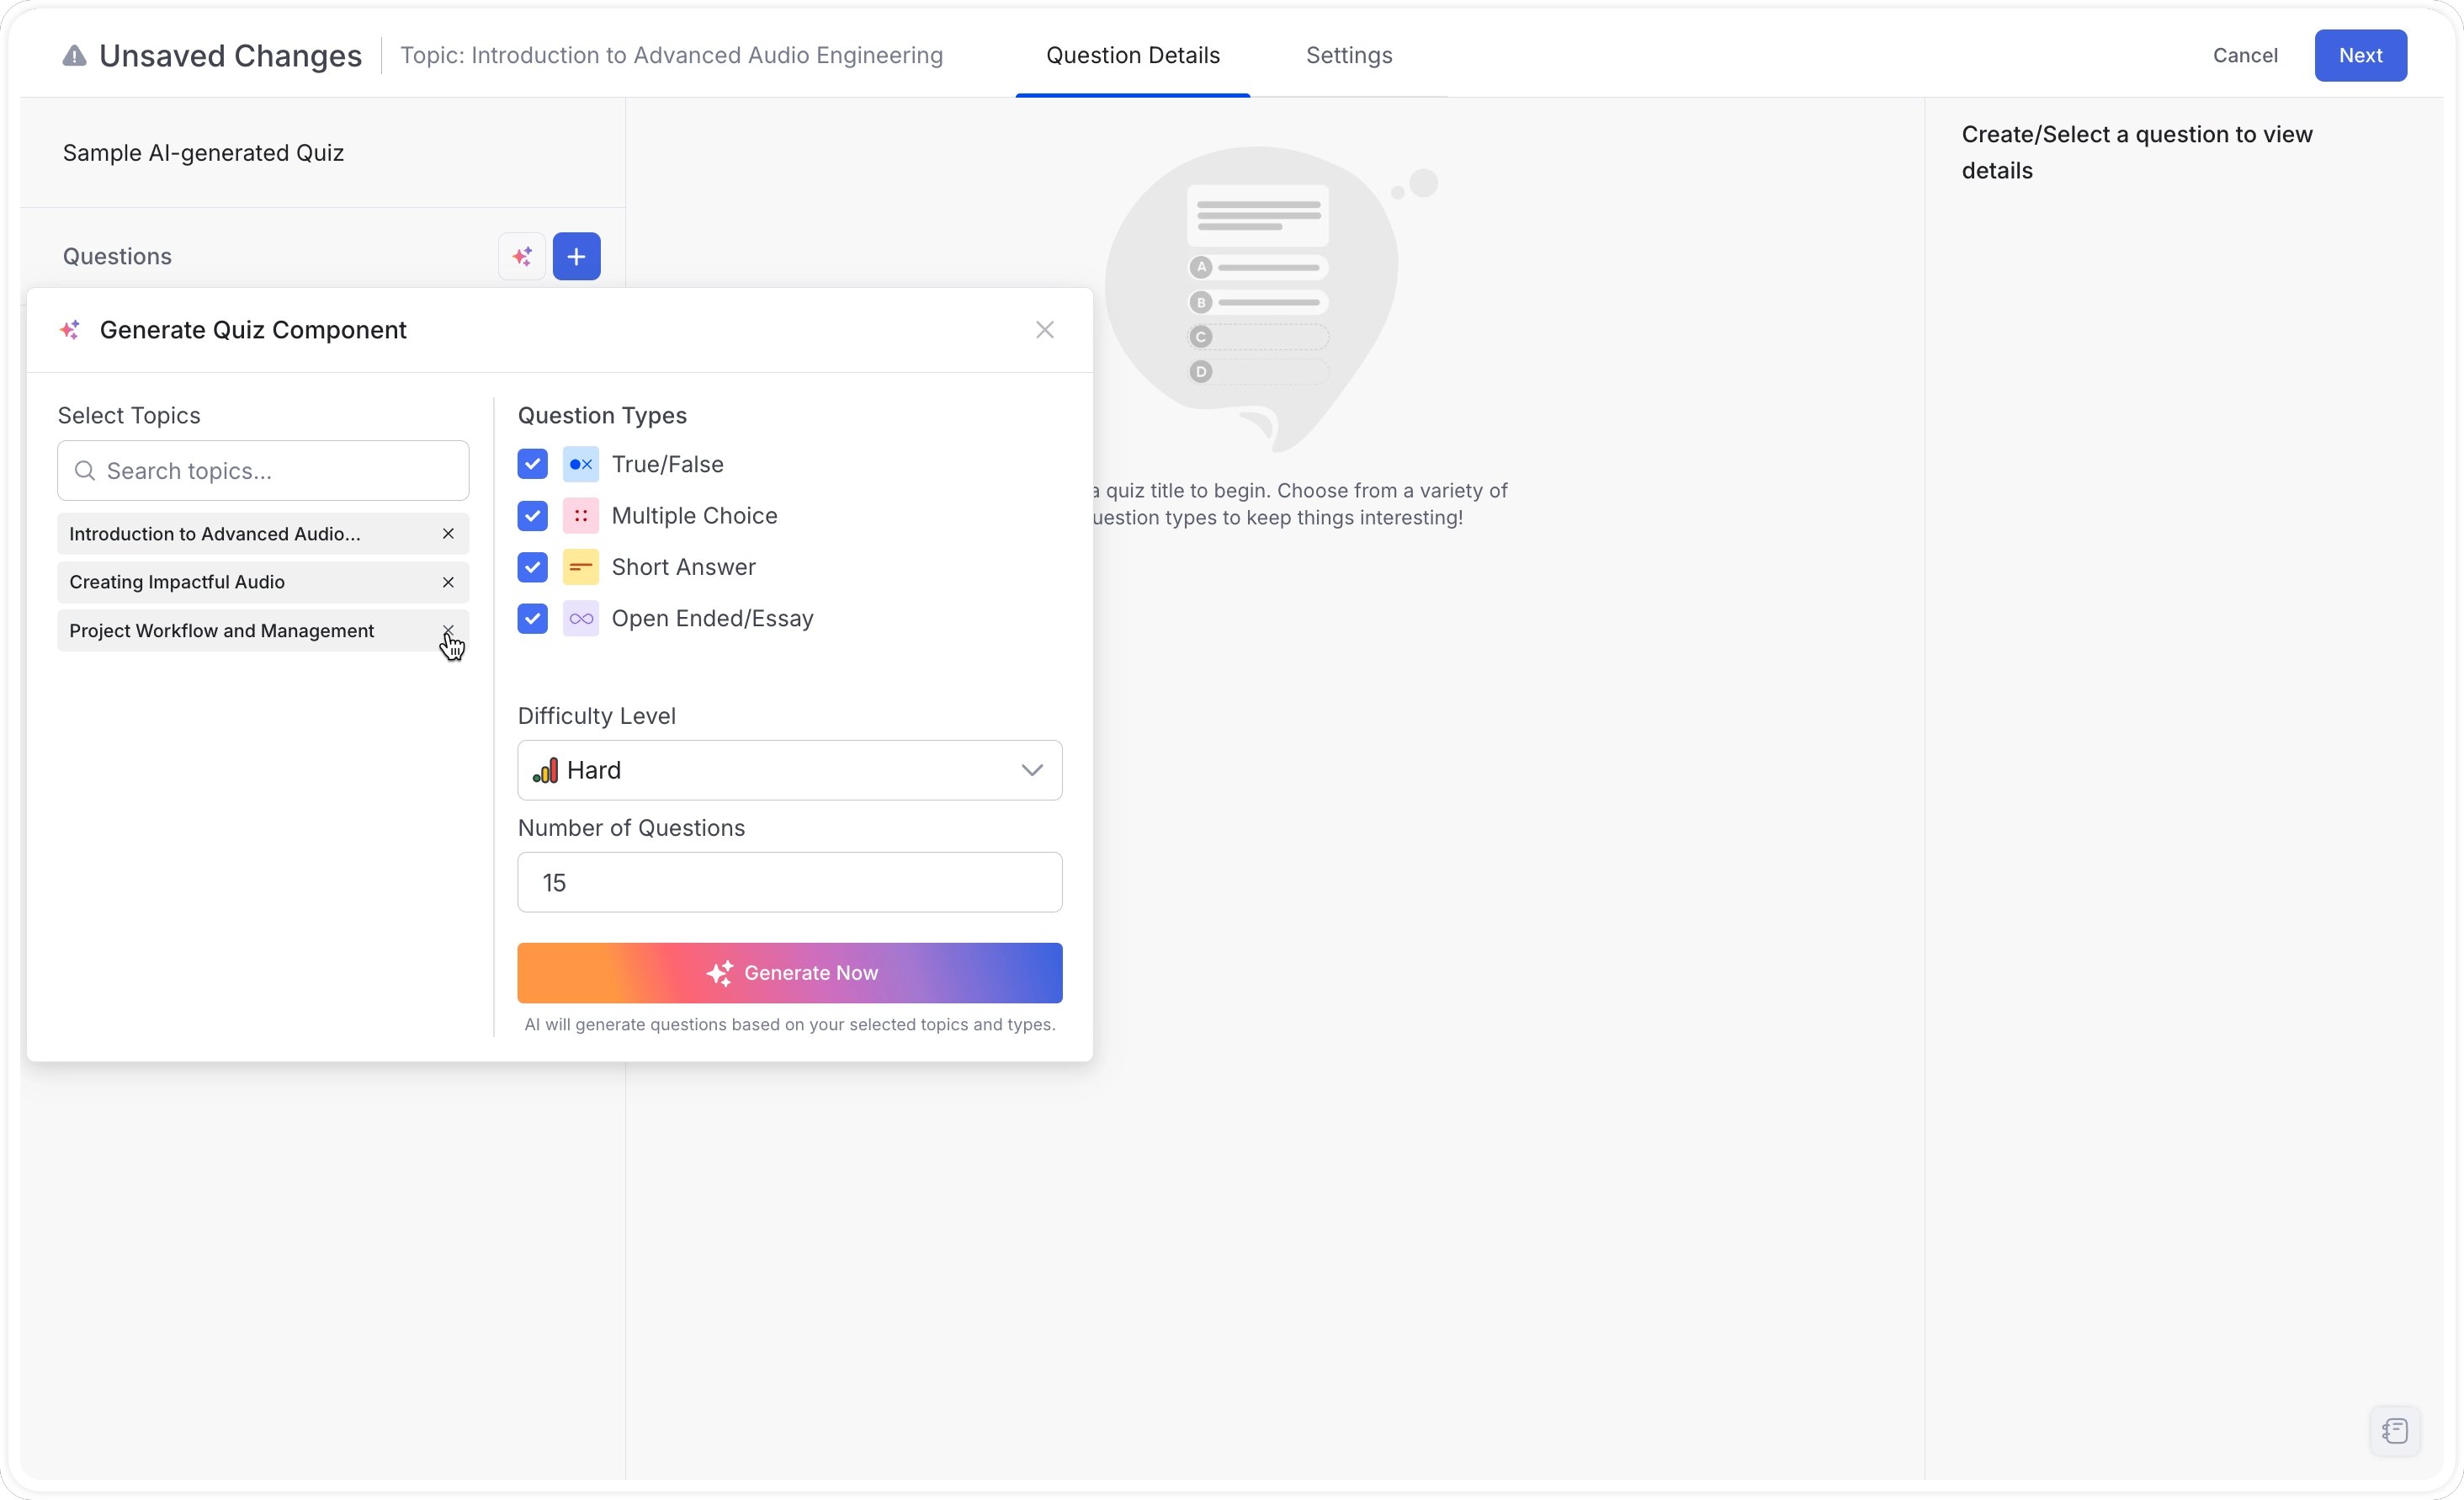Uncheck the Multiple Choice checkbox
The image size is (2464, 1500).
click(532, 516)
